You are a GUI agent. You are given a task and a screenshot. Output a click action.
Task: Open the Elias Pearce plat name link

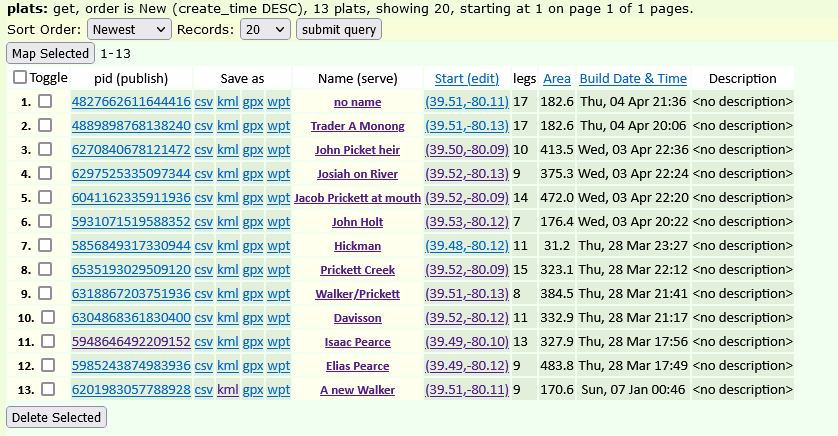coord(357,366)
